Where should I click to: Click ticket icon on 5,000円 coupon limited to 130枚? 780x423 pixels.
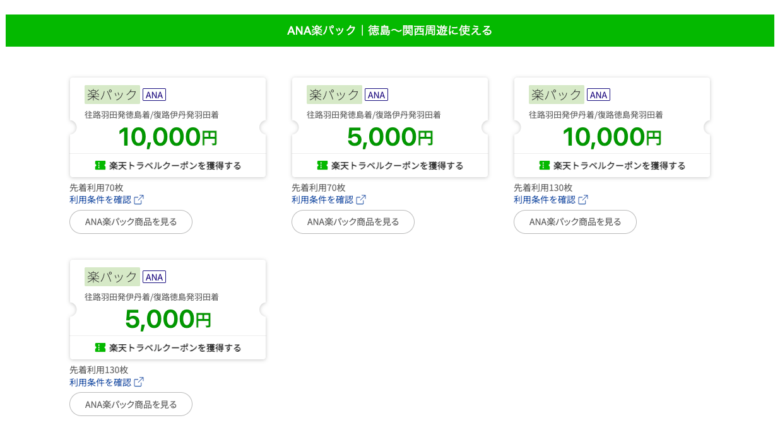click(x=100, y=347)
